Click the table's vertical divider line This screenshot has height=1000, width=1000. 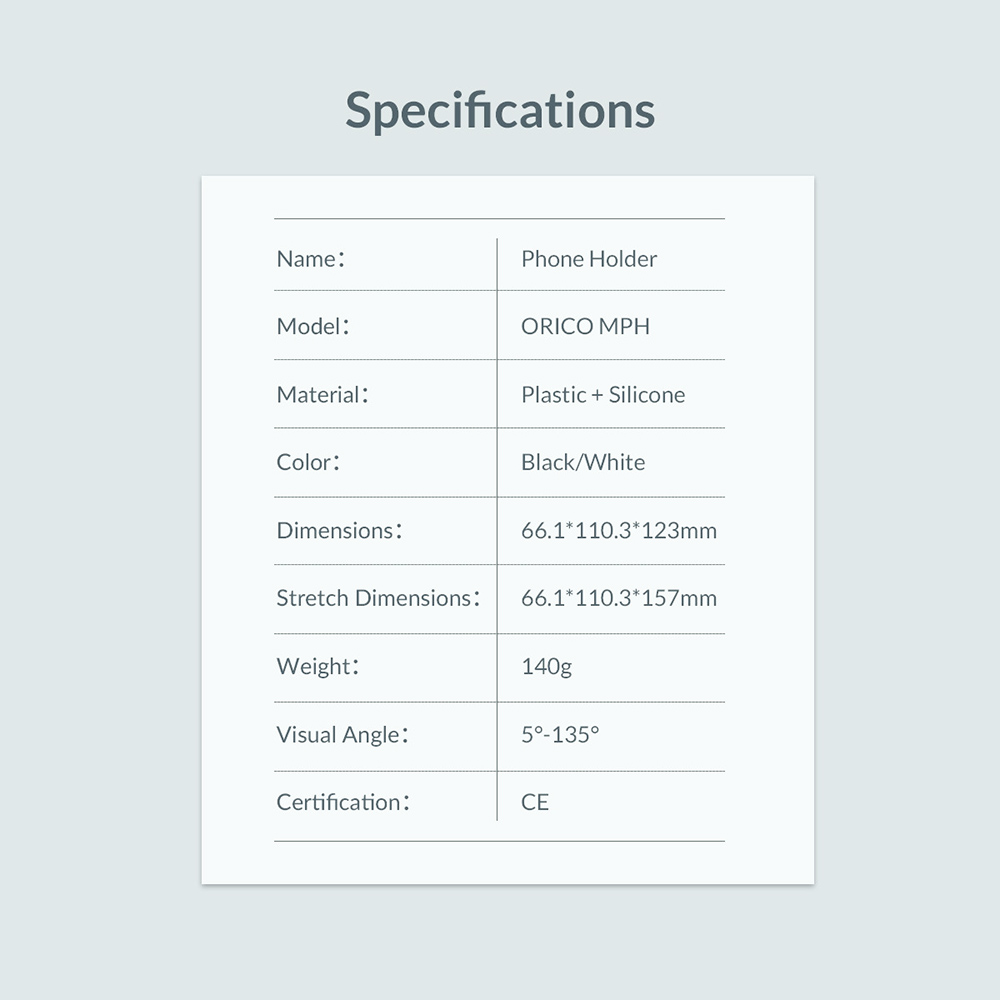coord(497,530)
